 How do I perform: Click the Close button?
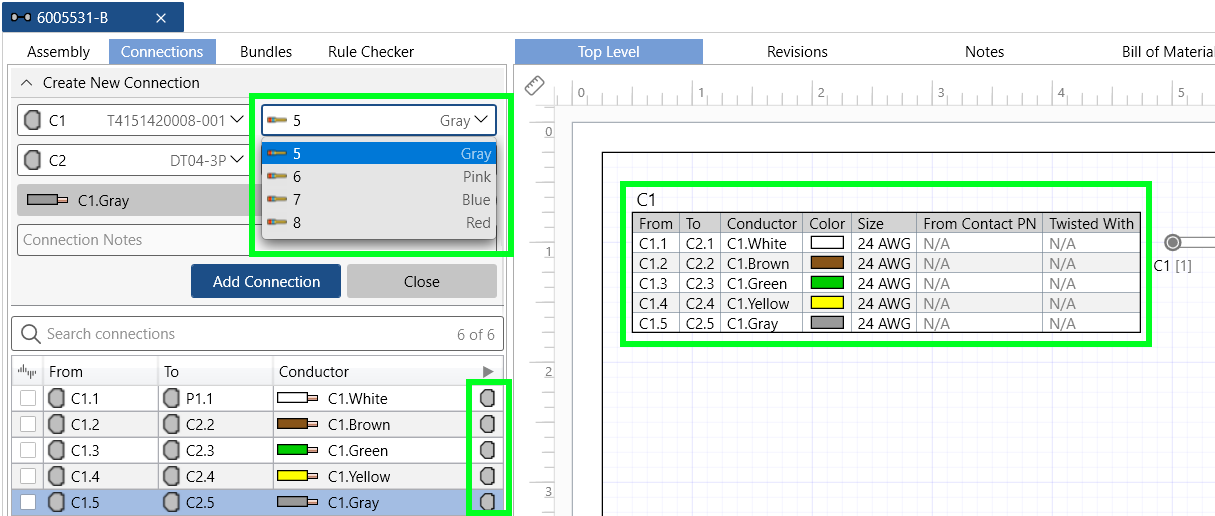click(422, 281)
